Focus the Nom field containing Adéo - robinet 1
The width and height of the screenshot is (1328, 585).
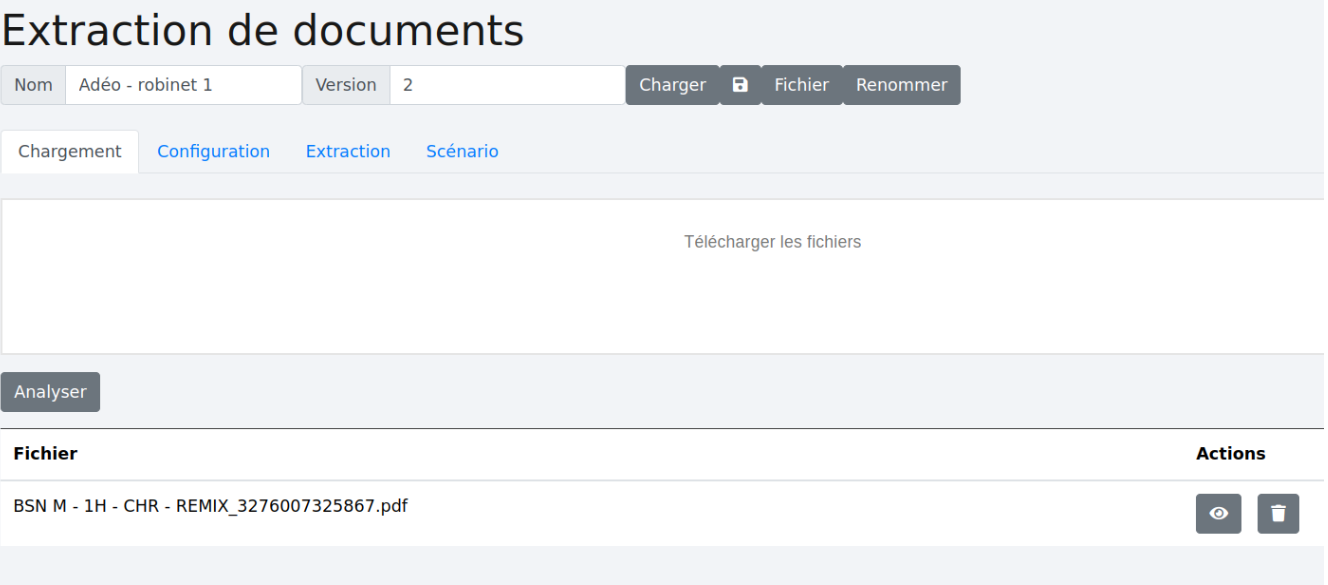point(183,85)
